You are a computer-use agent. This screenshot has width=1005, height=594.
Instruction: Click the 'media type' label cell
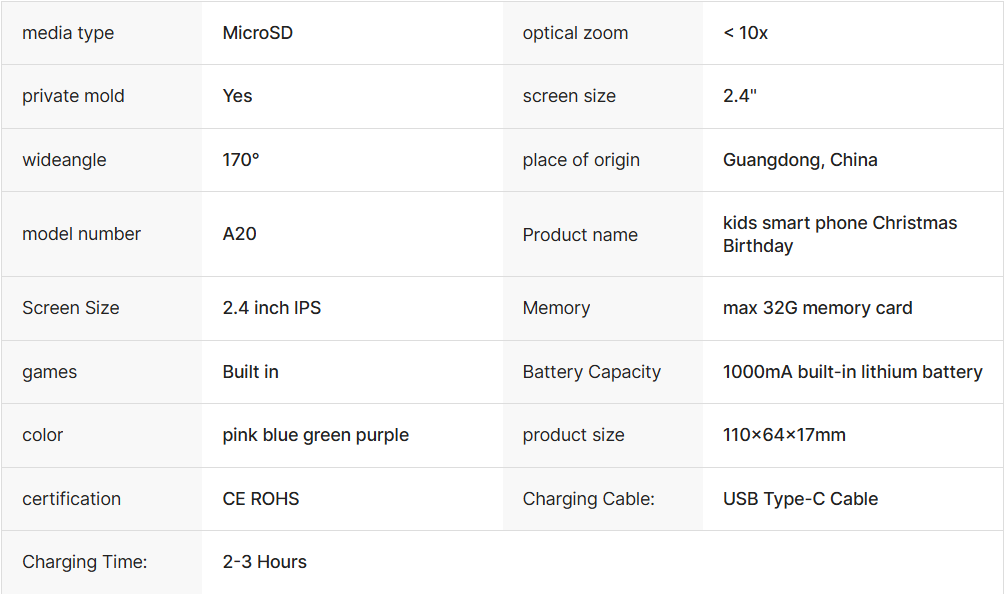(x=68, y=33)
